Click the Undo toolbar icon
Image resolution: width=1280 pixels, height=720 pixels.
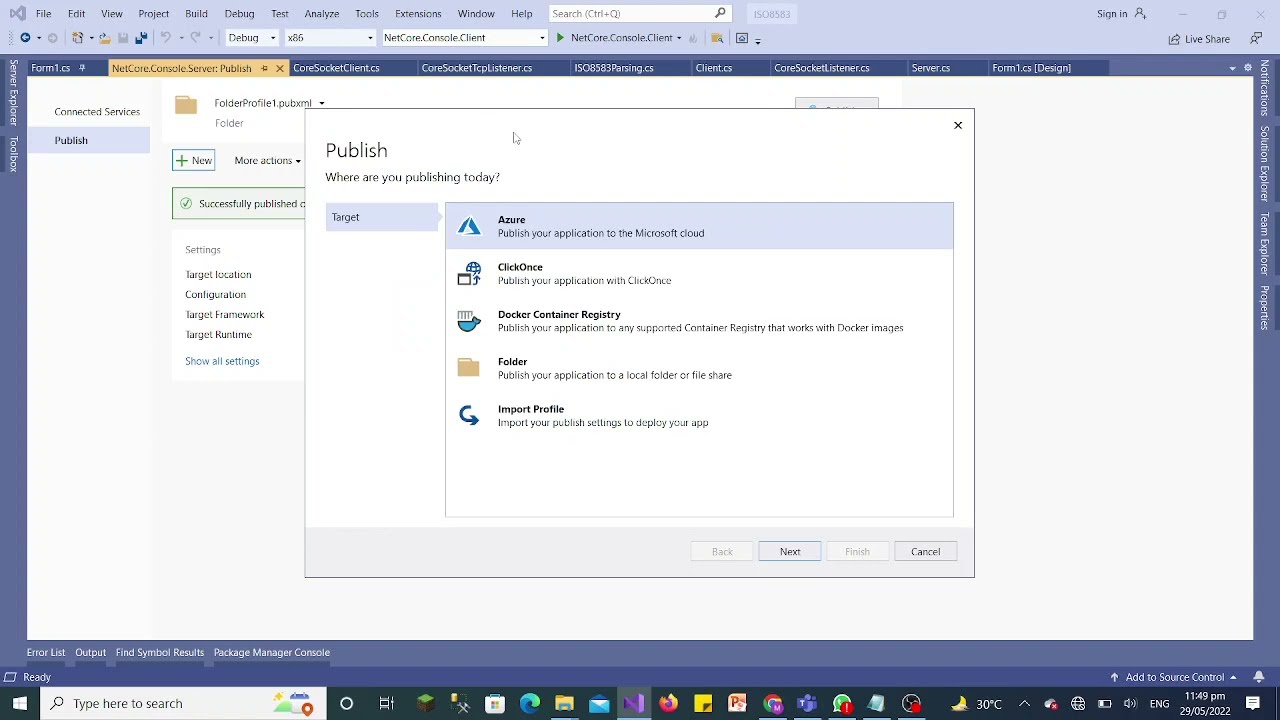(x=166, y=38)
